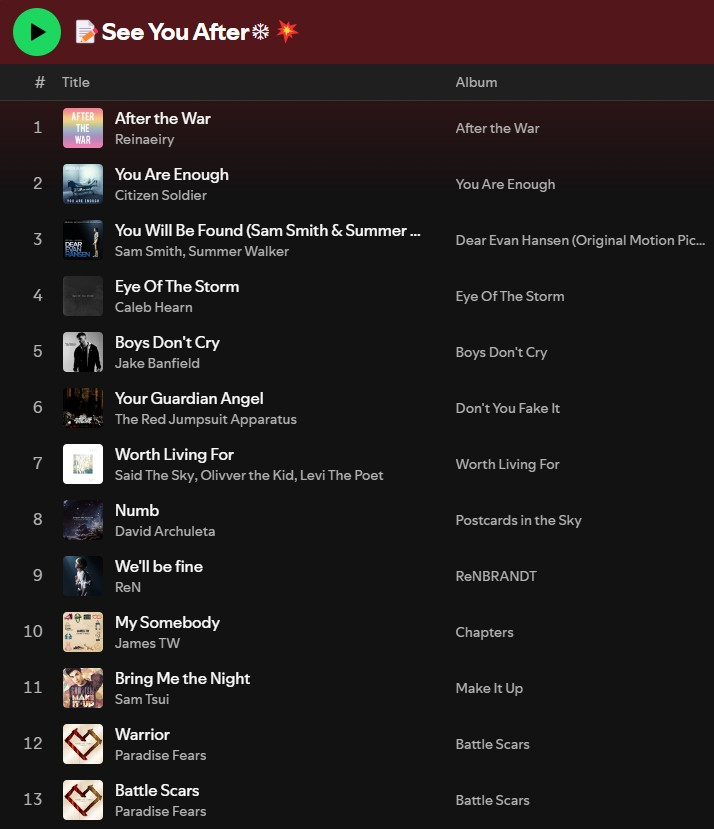Open artist Citizen Soldier
714x829 pixels.
[x=161, y=195]
